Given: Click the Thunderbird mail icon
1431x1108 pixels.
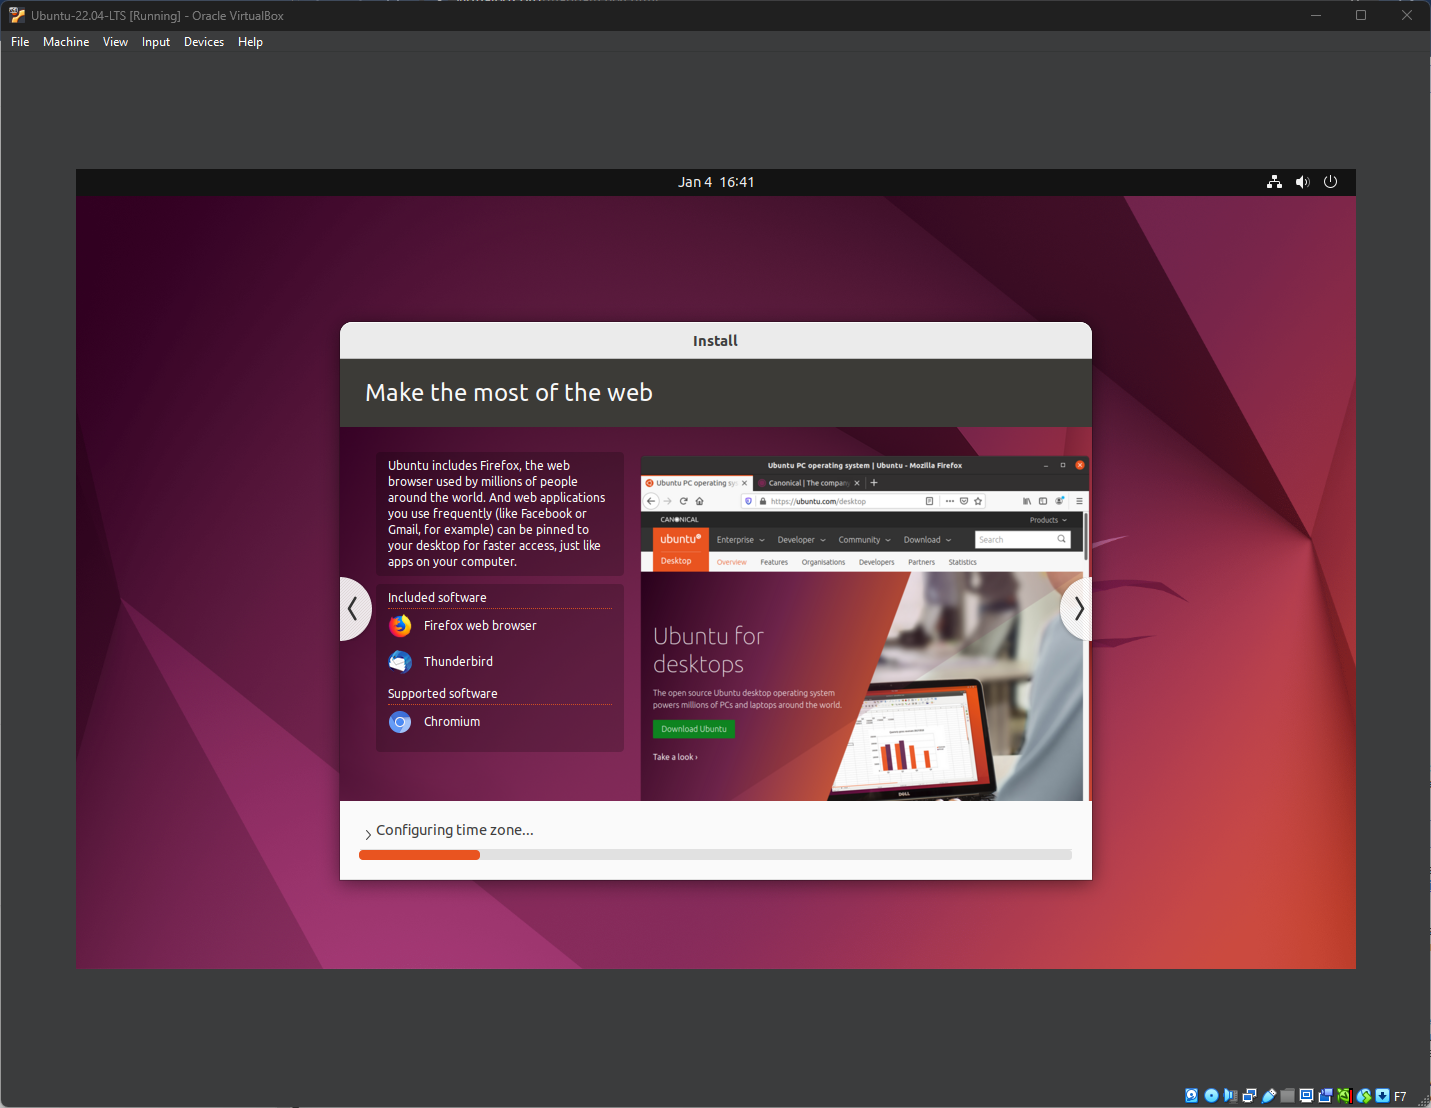Looking at the screenshot, I should click(x=400, y=662).
